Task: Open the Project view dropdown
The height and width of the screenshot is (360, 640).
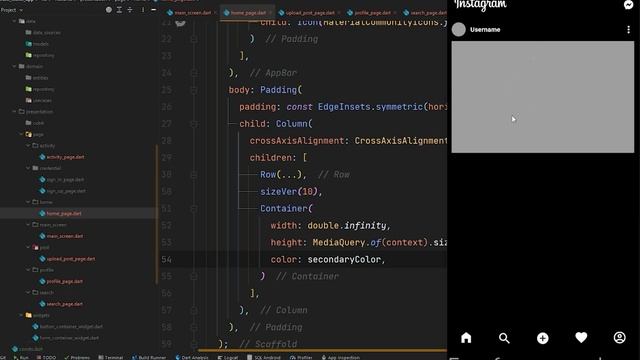Action: point(11,10)
